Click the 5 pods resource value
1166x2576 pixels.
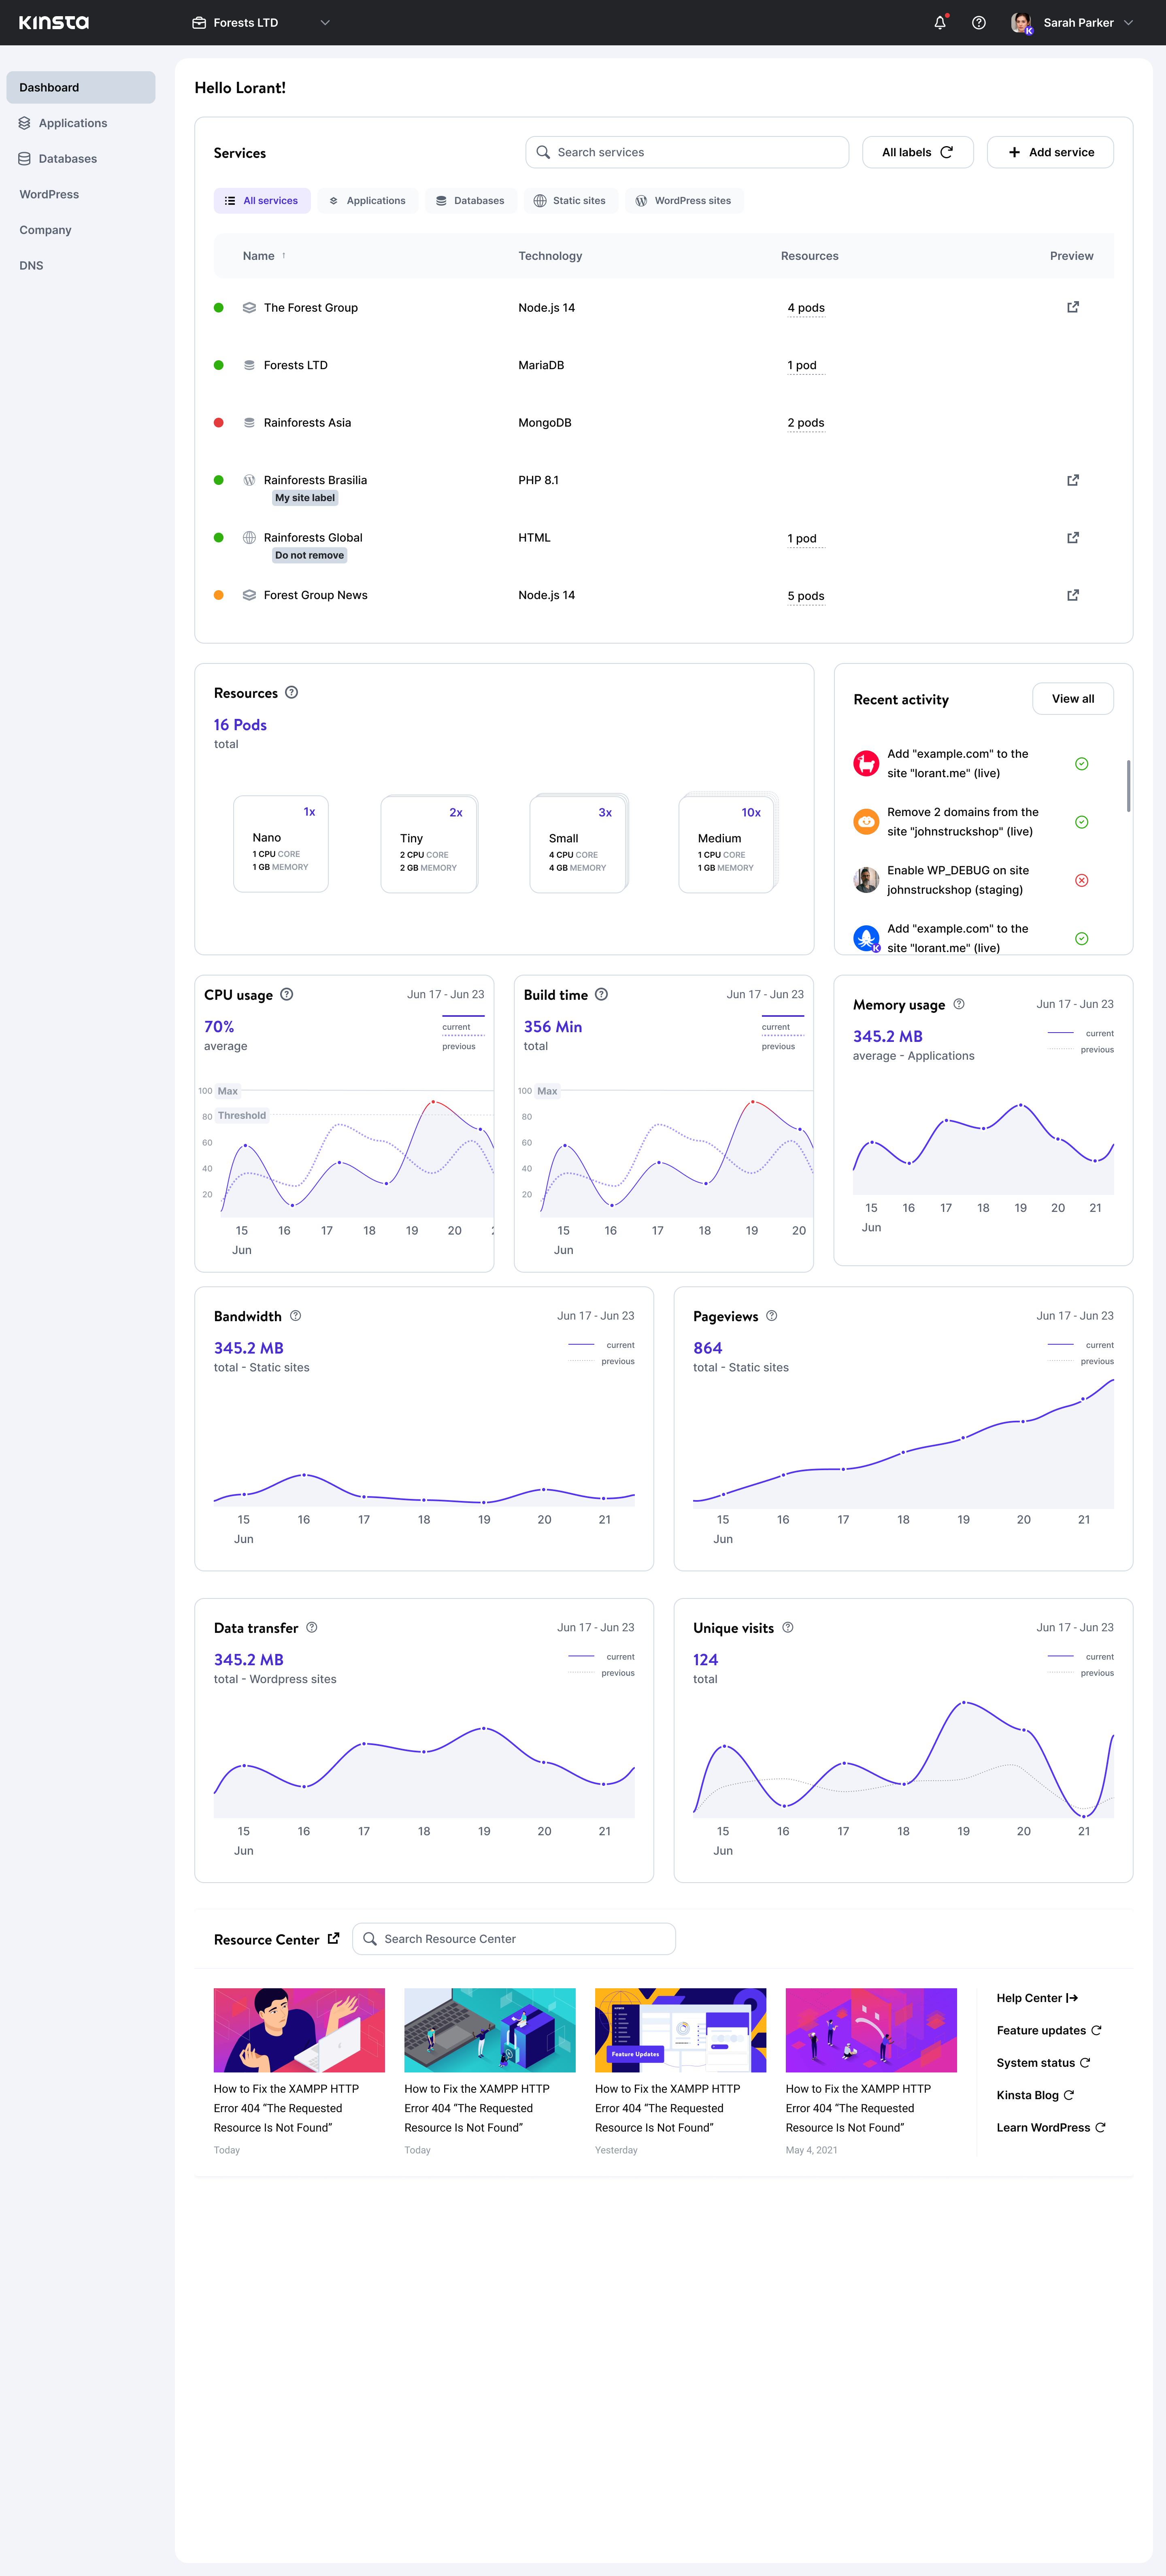tap(806, 596)
